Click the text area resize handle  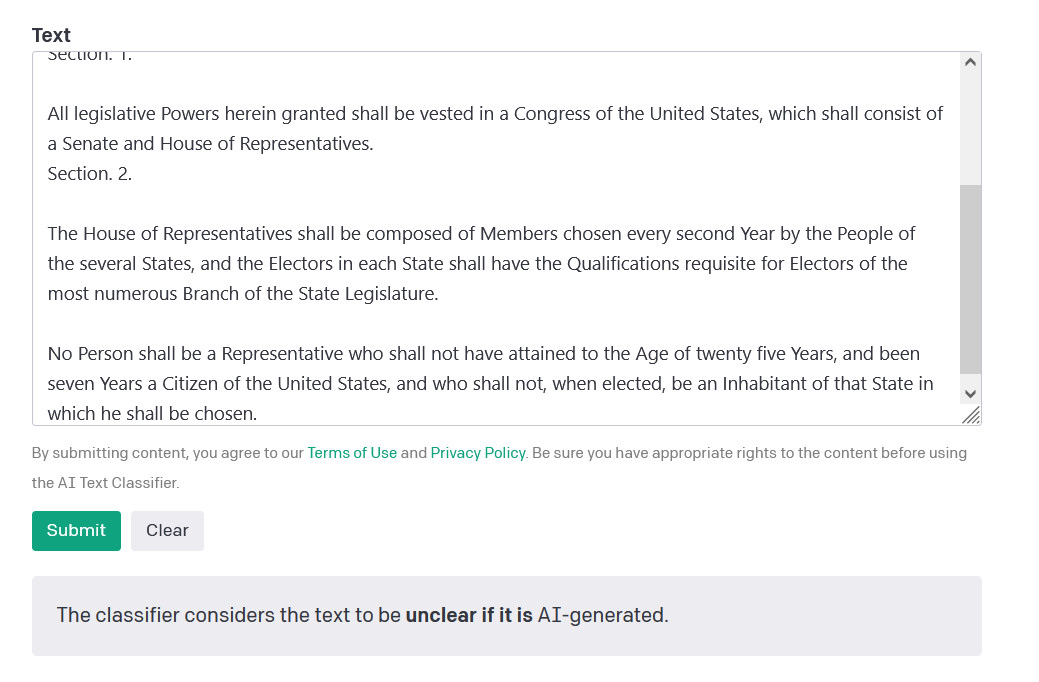pos(971,416)
